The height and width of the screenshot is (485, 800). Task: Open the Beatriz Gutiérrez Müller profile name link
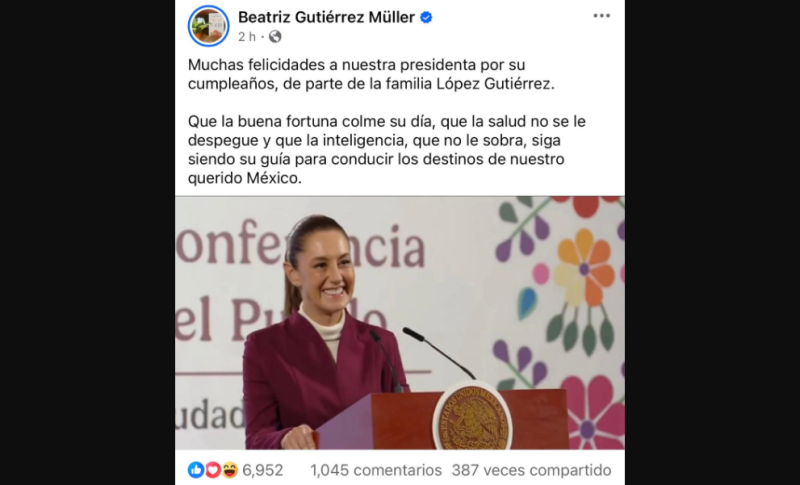[327, 17]
